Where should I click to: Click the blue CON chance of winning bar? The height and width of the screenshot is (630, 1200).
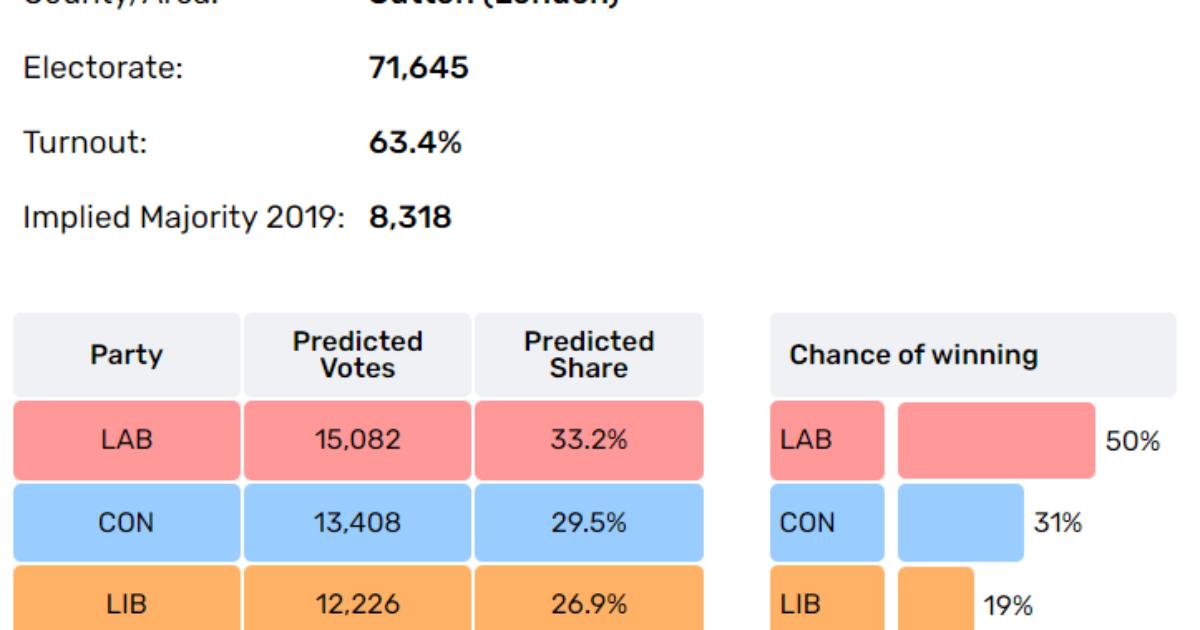tap(960, 522)
